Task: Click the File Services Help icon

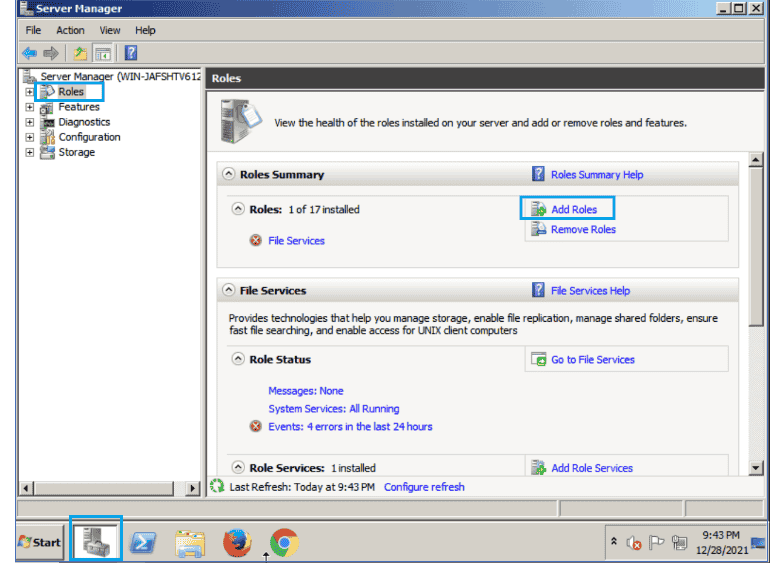Action: (x=538, y=290)
